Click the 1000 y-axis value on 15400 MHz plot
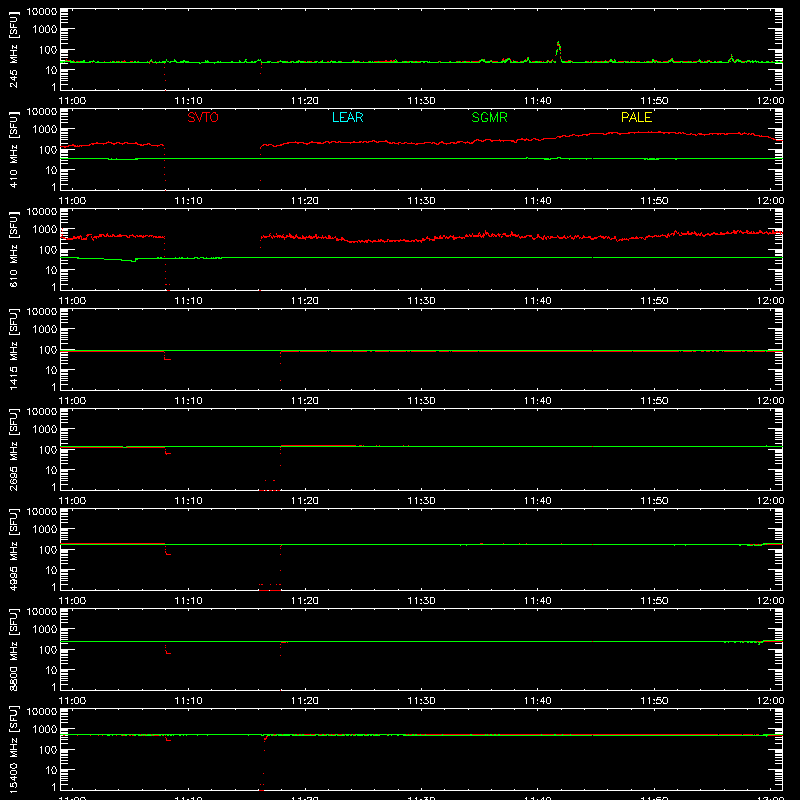The image size is (800, 800). 45,730
